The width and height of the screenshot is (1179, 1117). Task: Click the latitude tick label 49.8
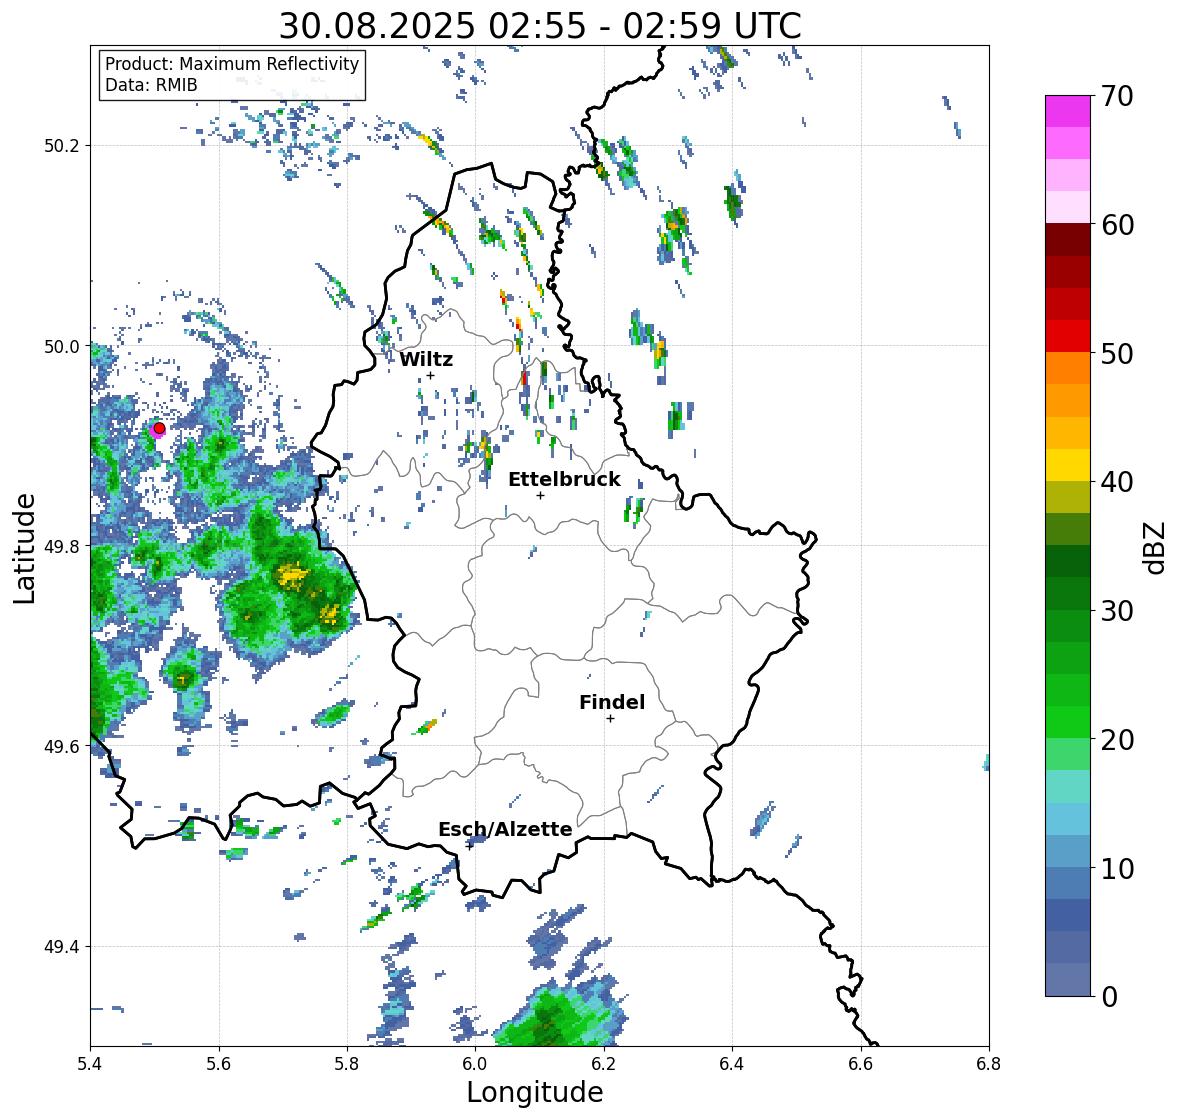[x=62, y=546]
